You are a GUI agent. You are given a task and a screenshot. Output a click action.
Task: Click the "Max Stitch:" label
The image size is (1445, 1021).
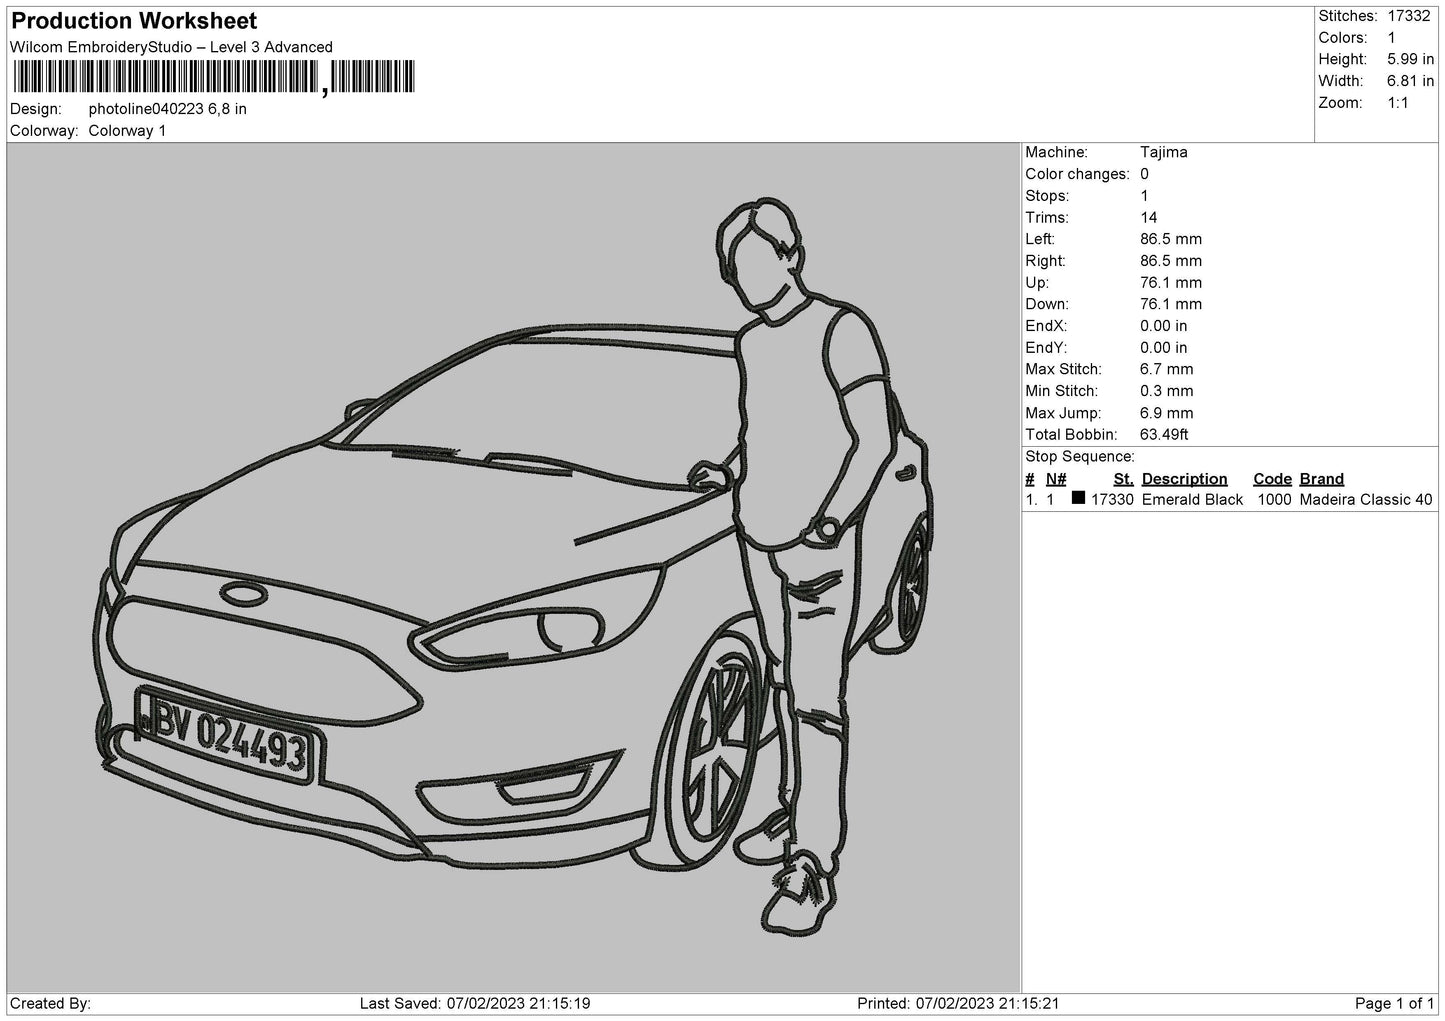tap(1062, 370)
